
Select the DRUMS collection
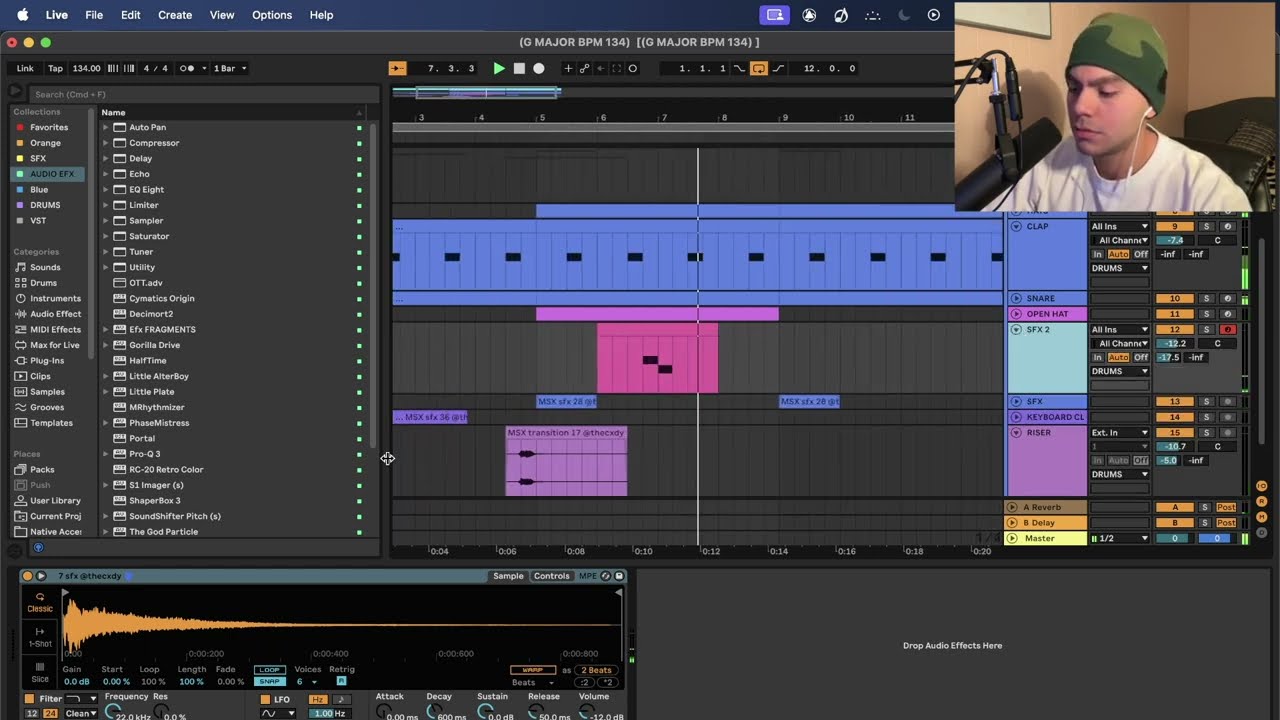pyautogui.click(x=45, y=205)
